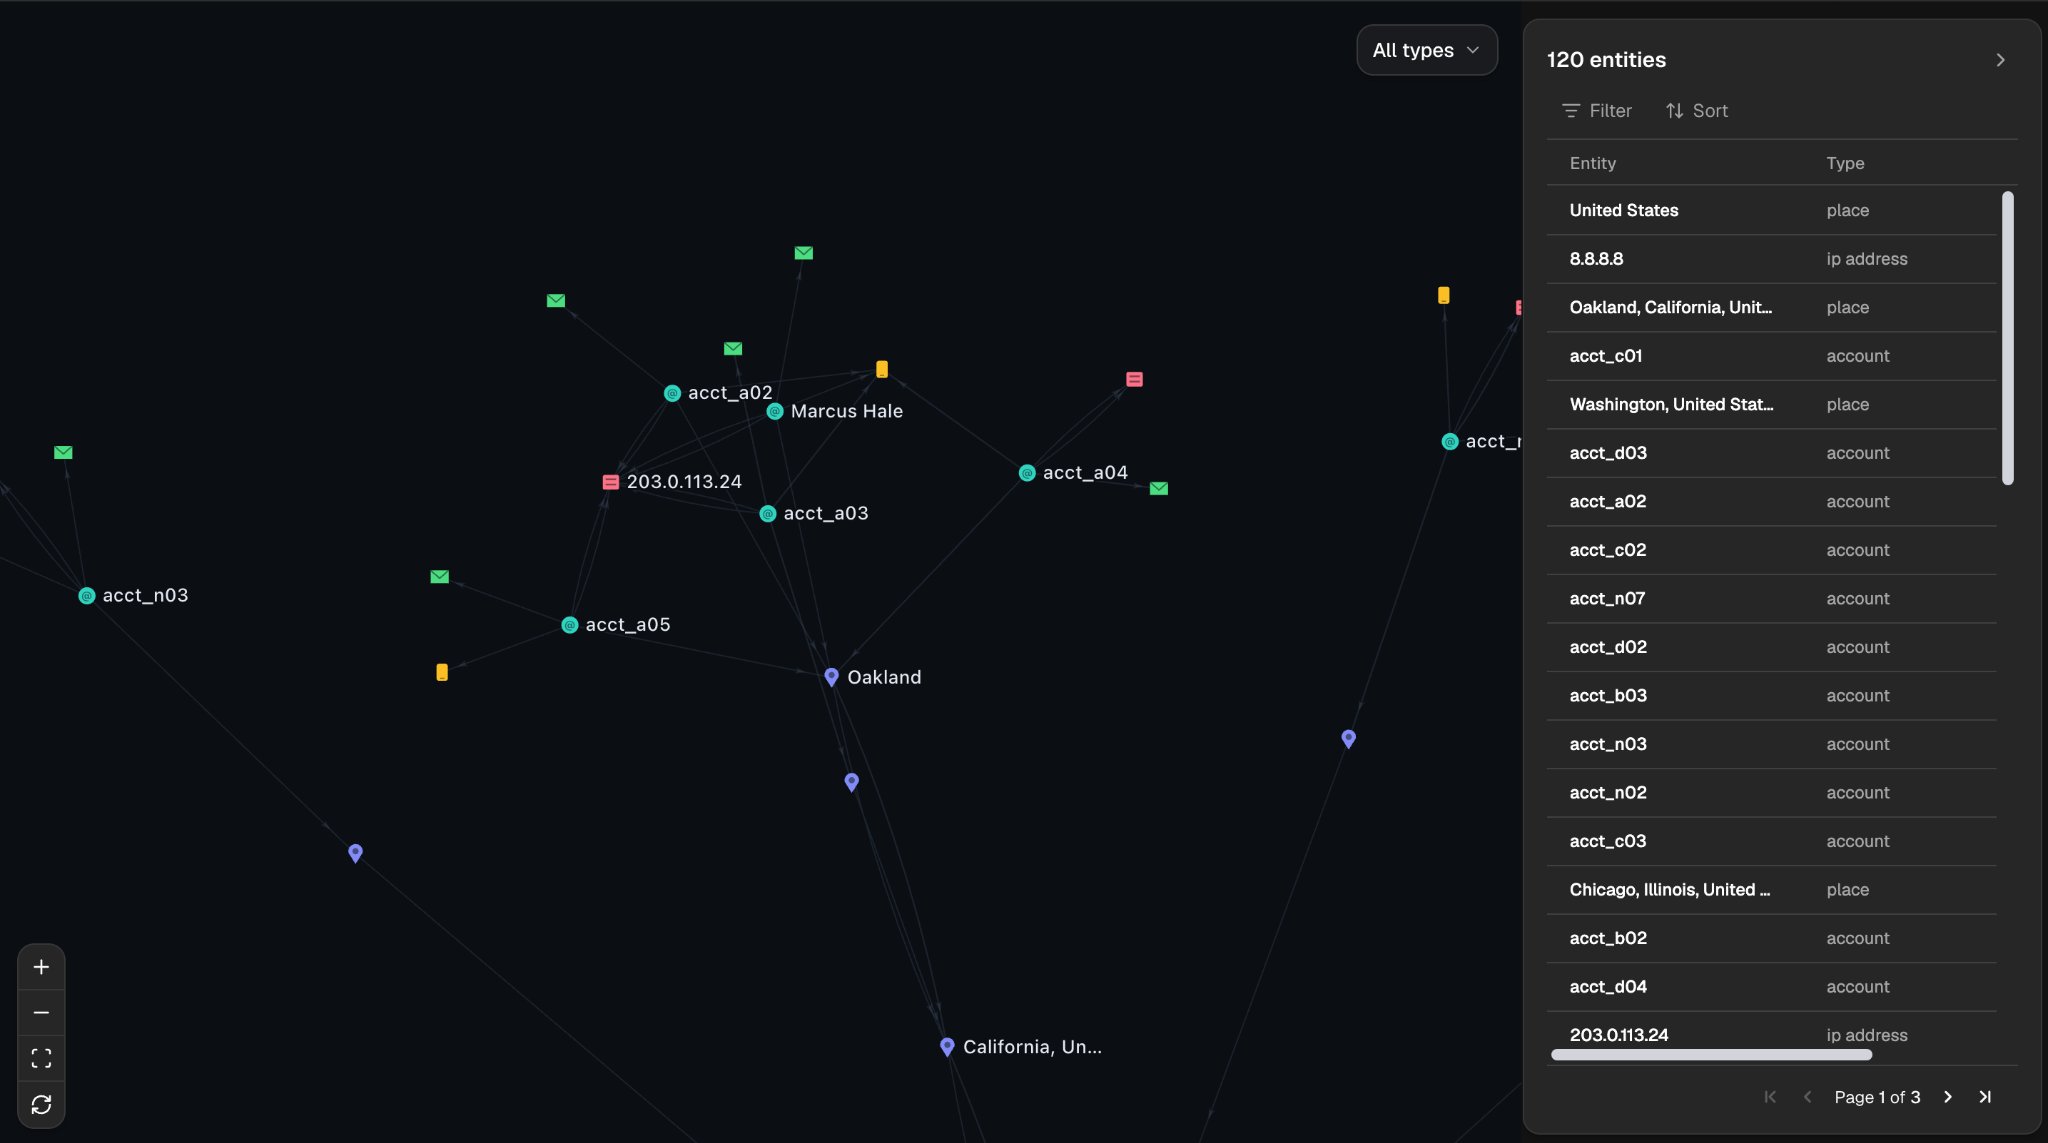Click the Oakland place pin node
Screen dimensions: 2048x1143
pos(831,677)
